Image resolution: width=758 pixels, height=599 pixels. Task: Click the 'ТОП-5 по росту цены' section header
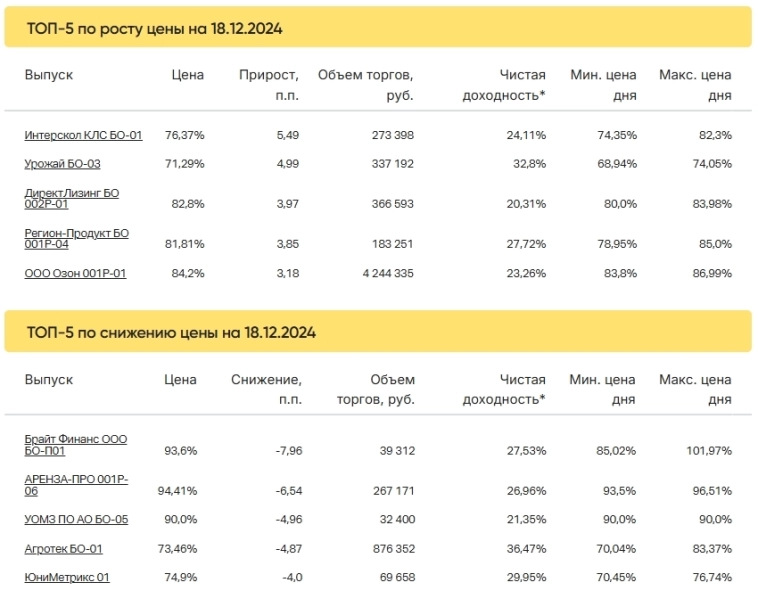(154, 29)
